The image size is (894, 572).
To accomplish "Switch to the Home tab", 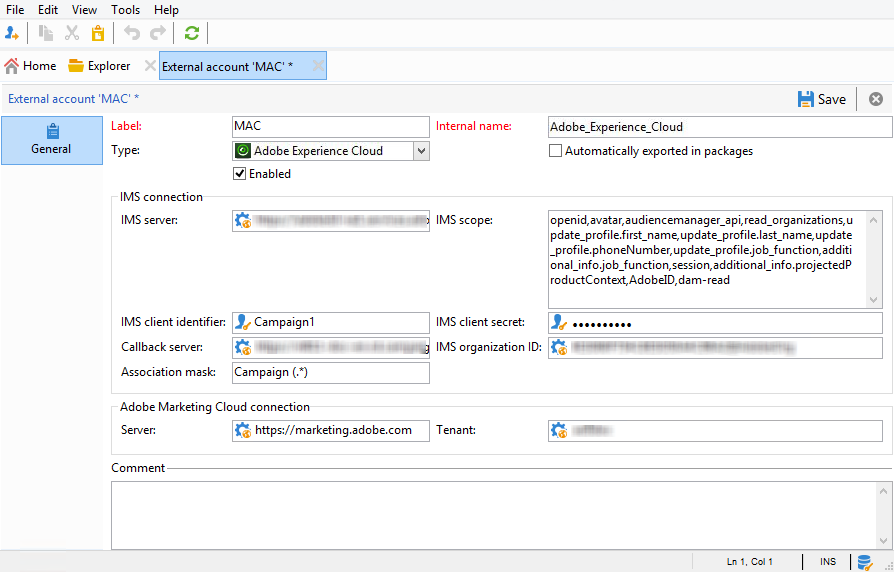I will coord(31,66).
